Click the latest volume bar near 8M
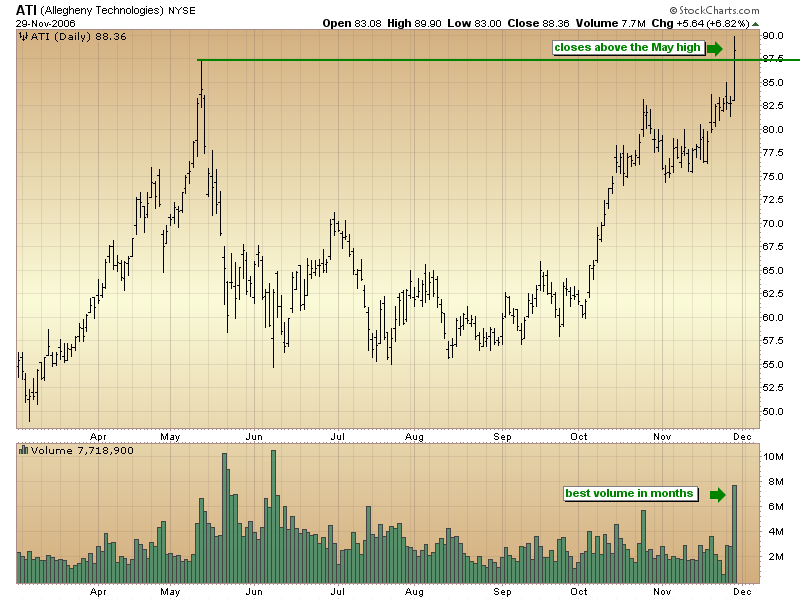The width and height of the screenshot is (800, 600). (x=735, y=534)
